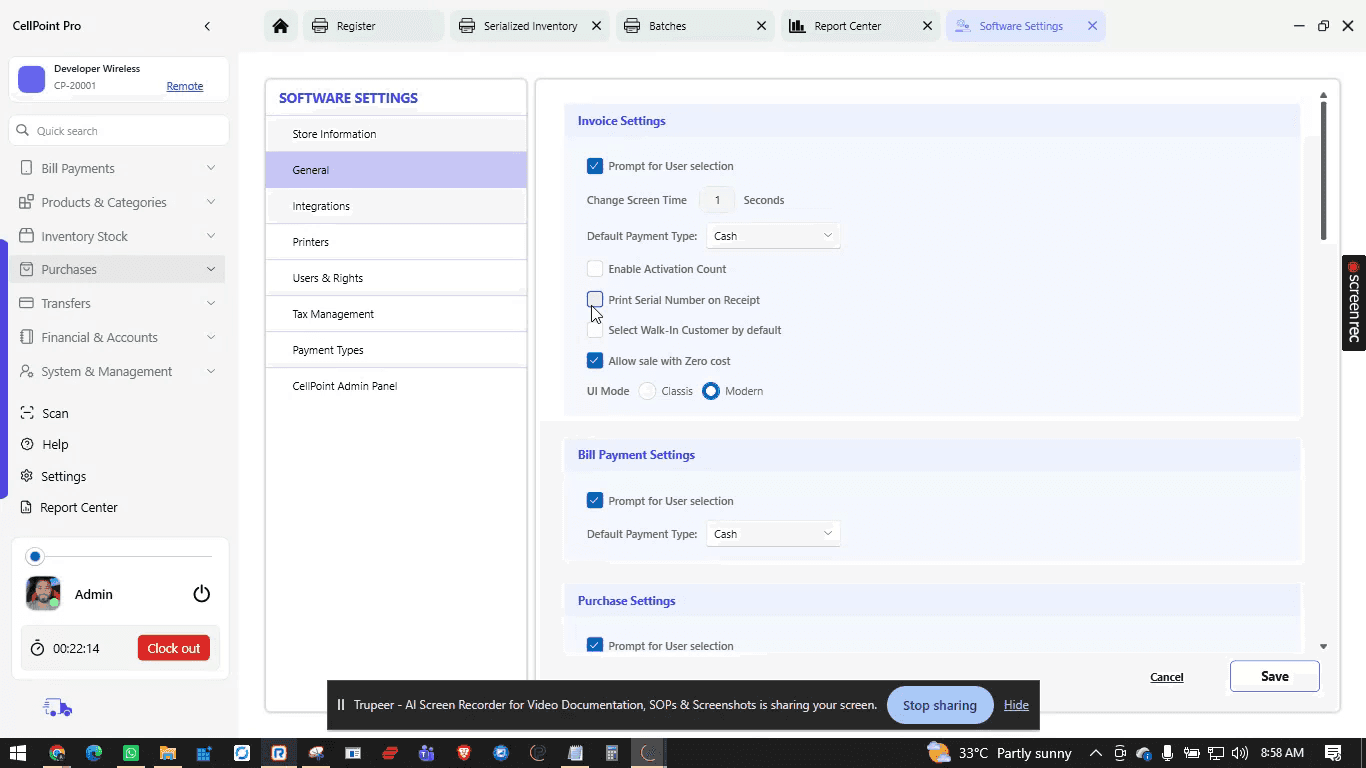The width and height of the screenshot is (1366, 768).
Task: Click the Developer Wireless store logo
Action: click(32, 79)
